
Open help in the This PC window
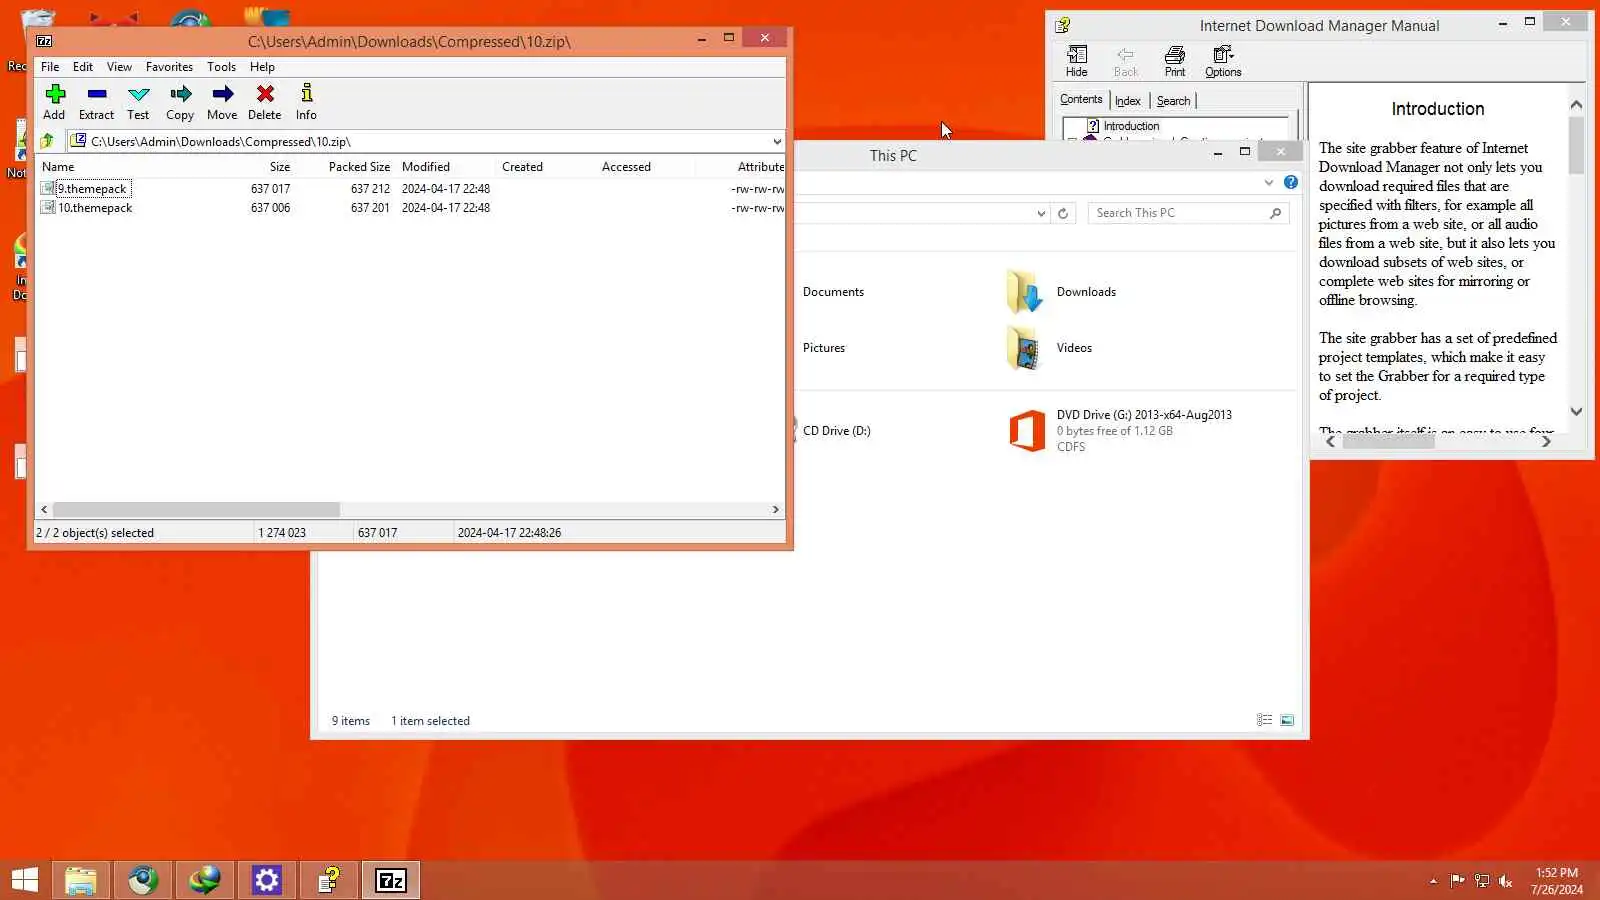pyautogui.click(x=1291, y=182)
